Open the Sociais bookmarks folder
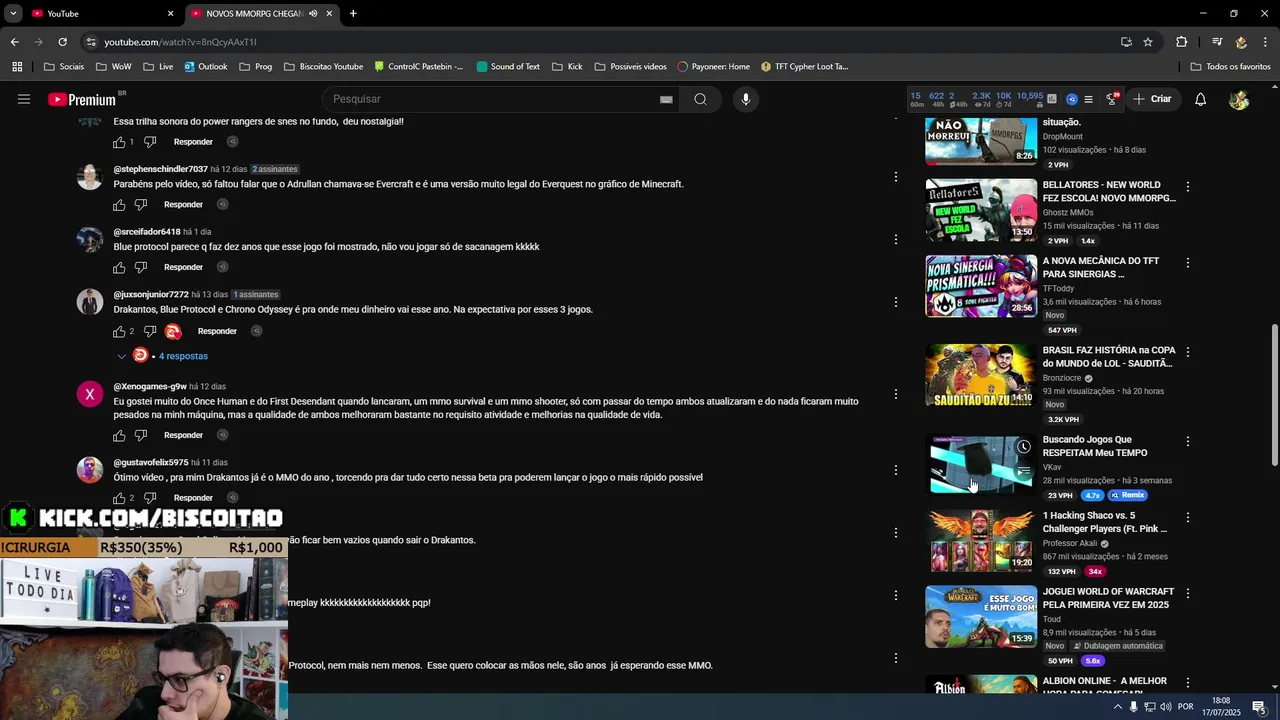The height and width of the screenshot is (720, 1280). pyautogui.click(x=64, y=67)
